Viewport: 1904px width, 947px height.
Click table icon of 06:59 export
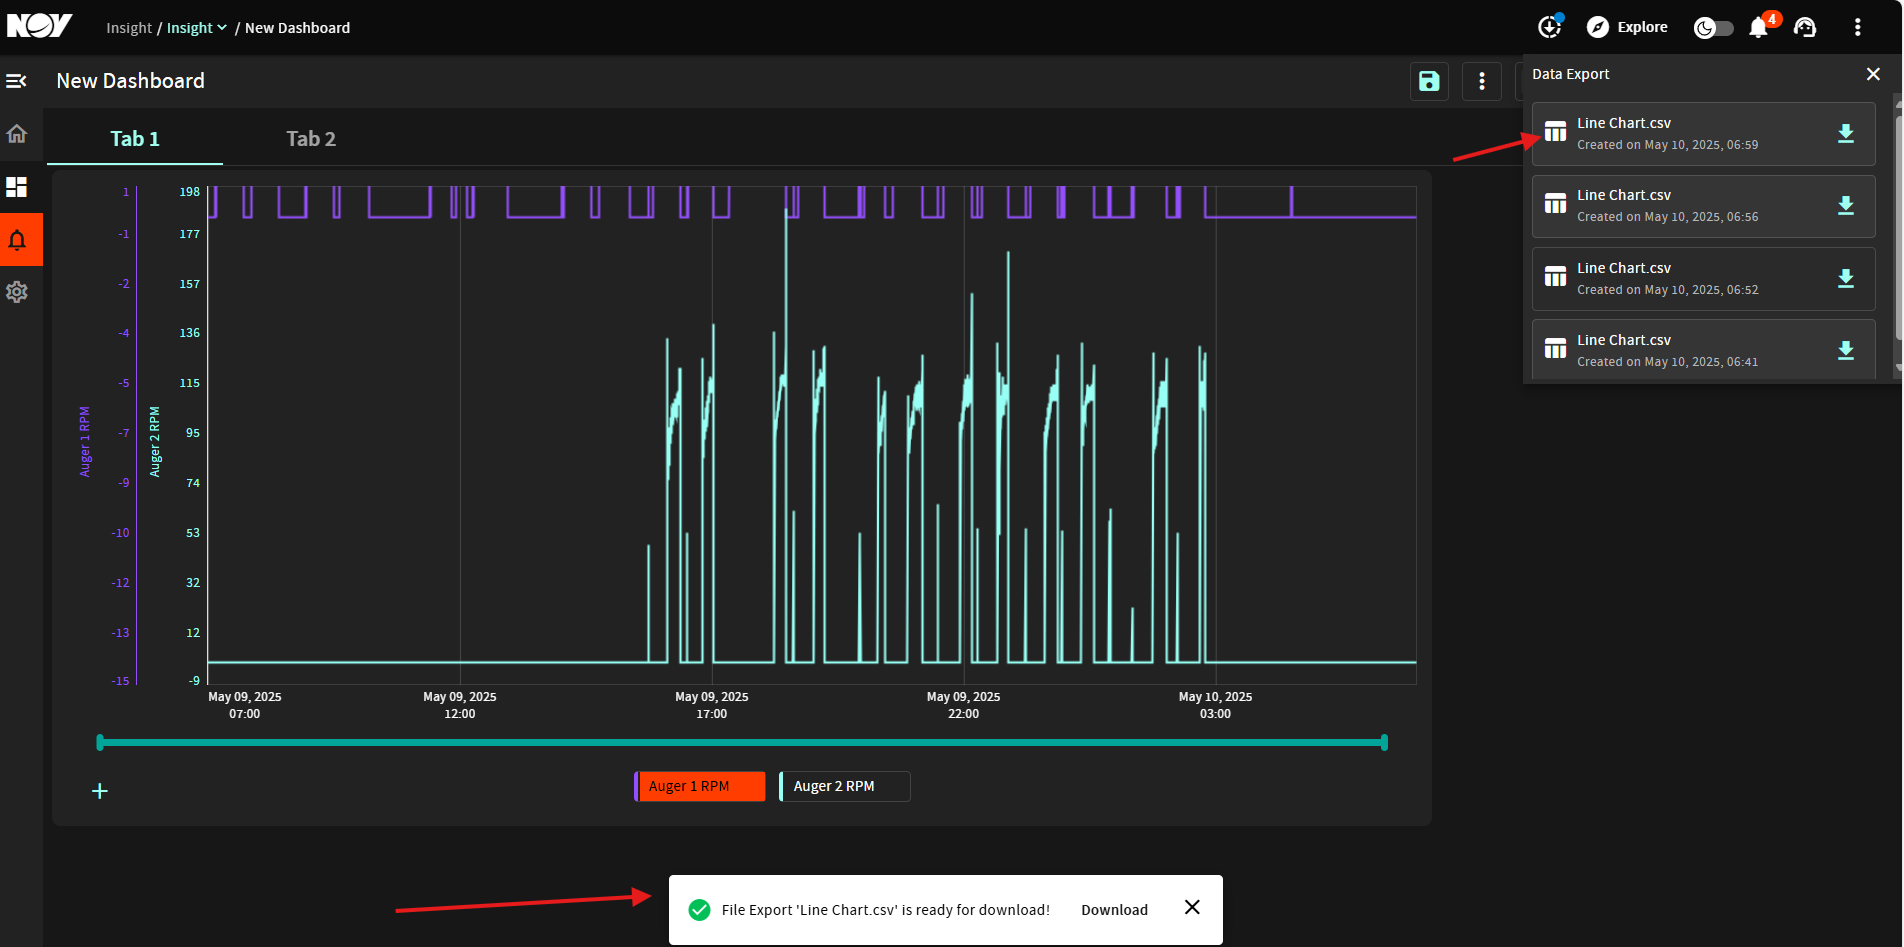1555,132
